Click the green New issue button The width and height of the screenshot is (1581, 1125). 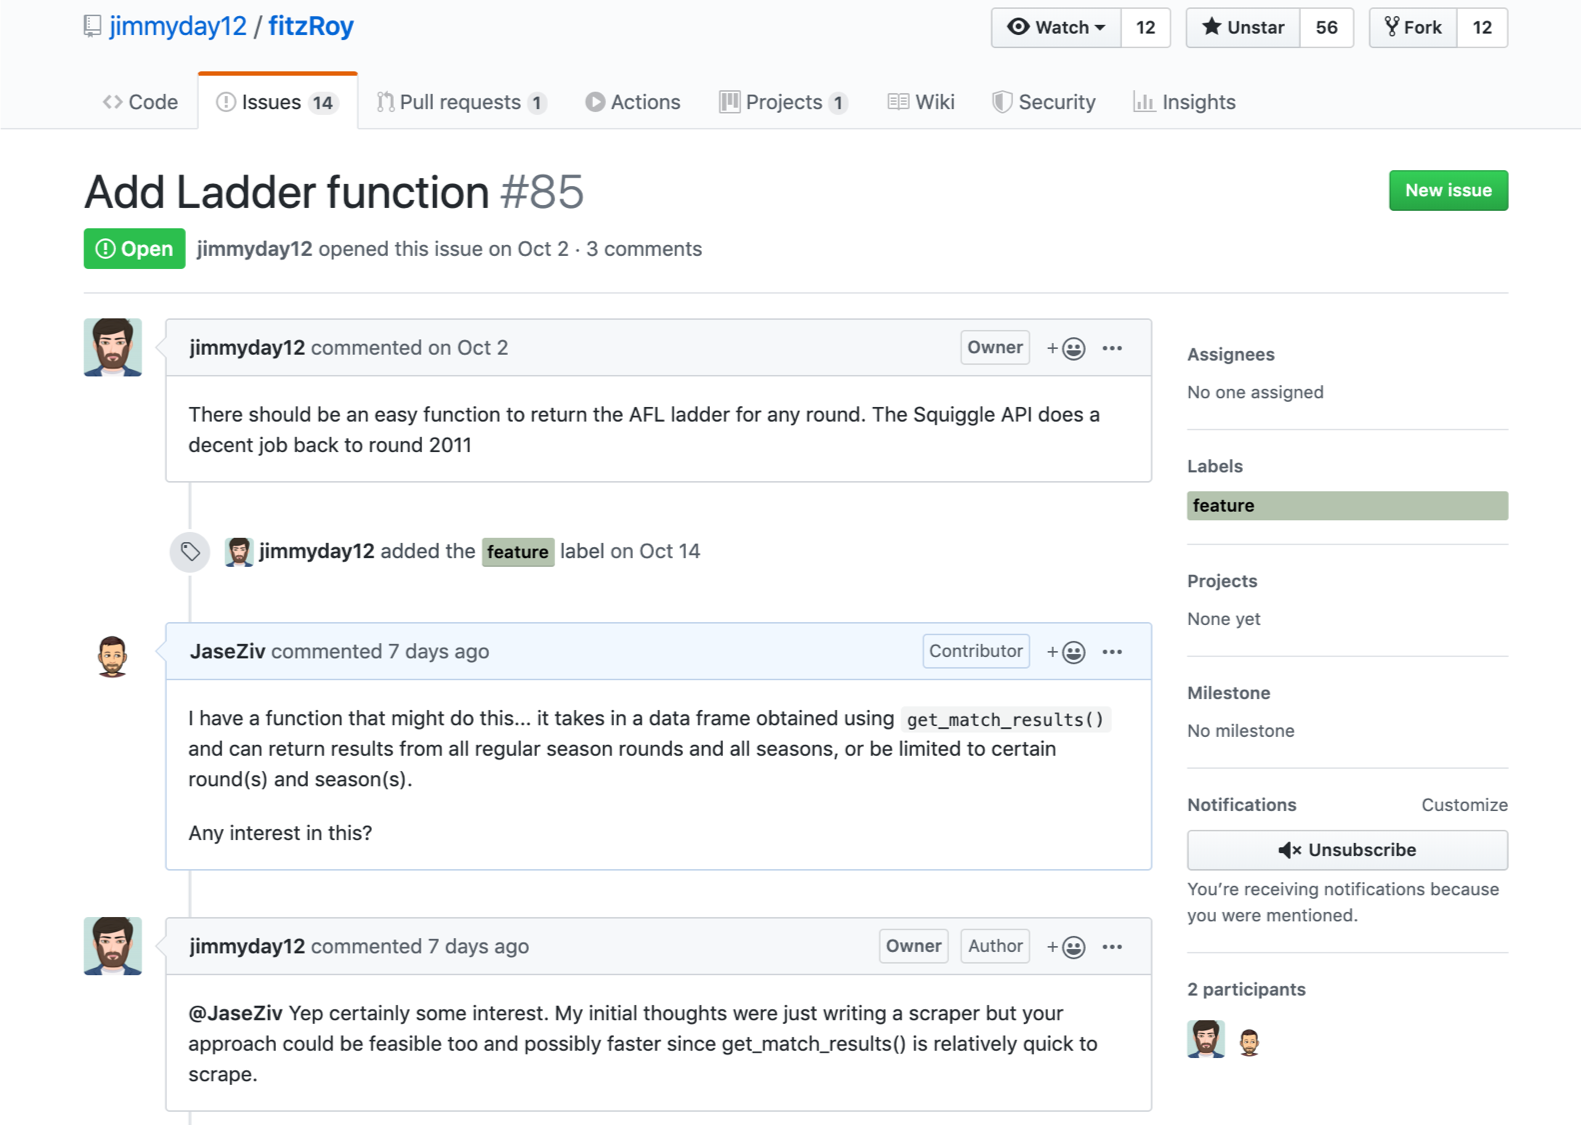tap(1448, 190)
